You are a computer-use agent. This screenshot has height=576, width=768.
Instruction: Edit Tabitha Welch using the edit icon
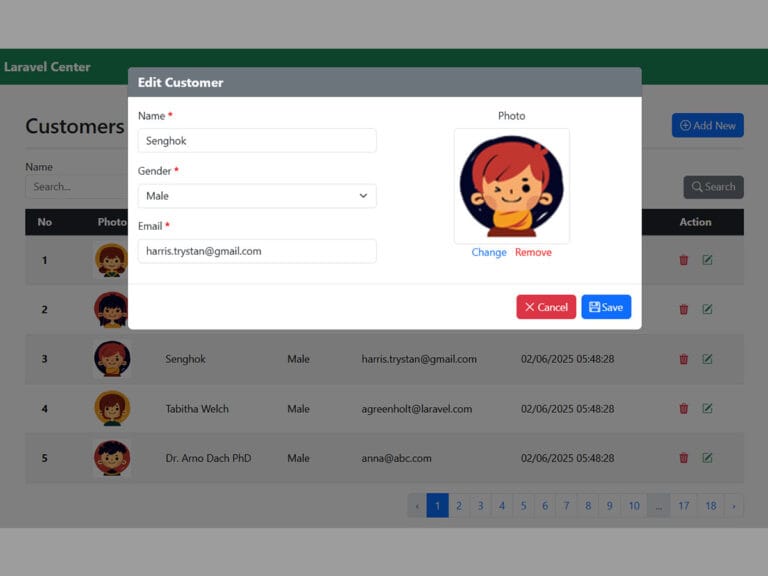707,408
